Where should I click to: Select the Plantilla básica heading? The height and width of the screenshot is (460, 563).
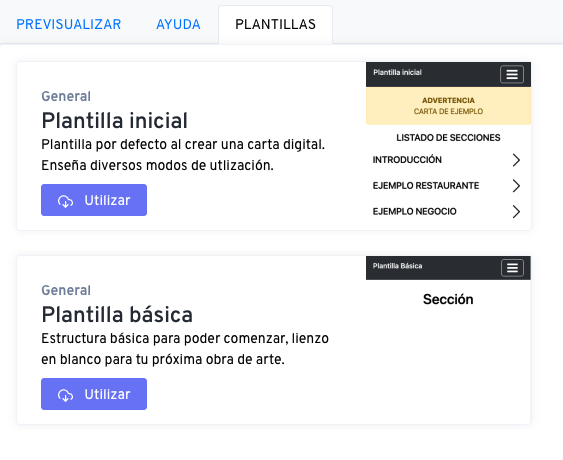[117, 315]
